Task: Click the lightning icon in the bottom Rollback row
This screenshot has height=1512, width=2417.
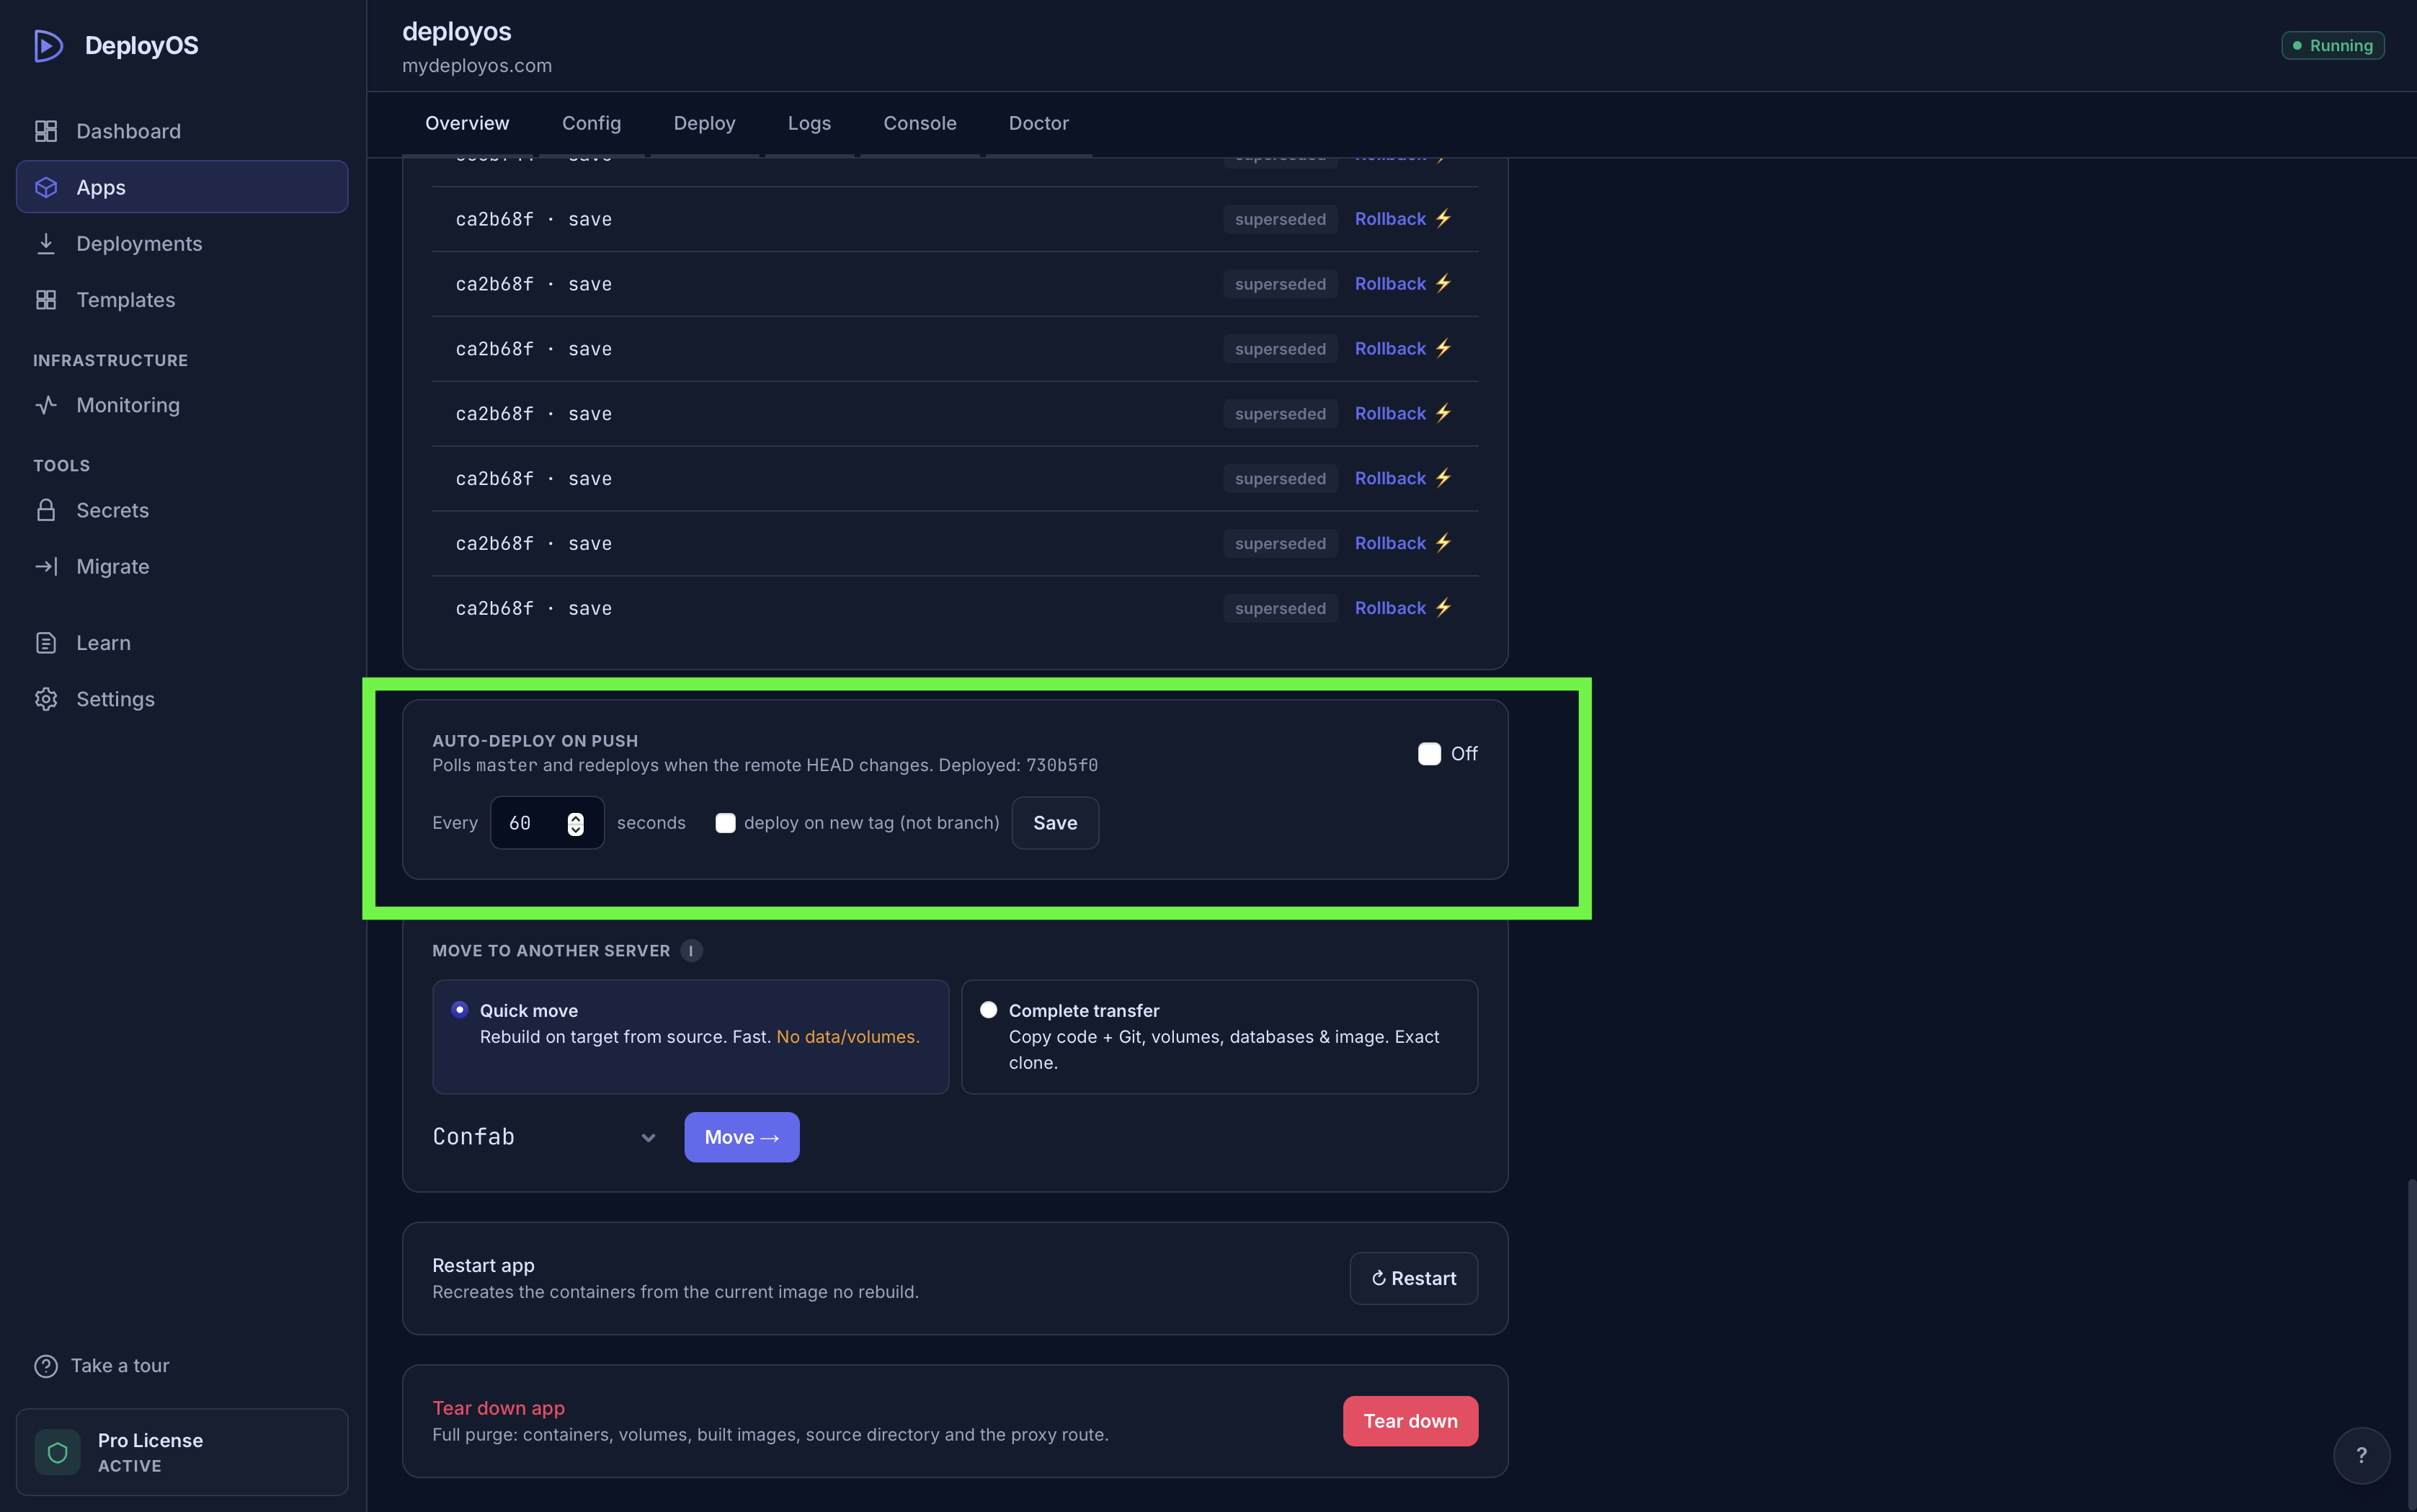Action: pyautogui.click(x=1443, y=607)
